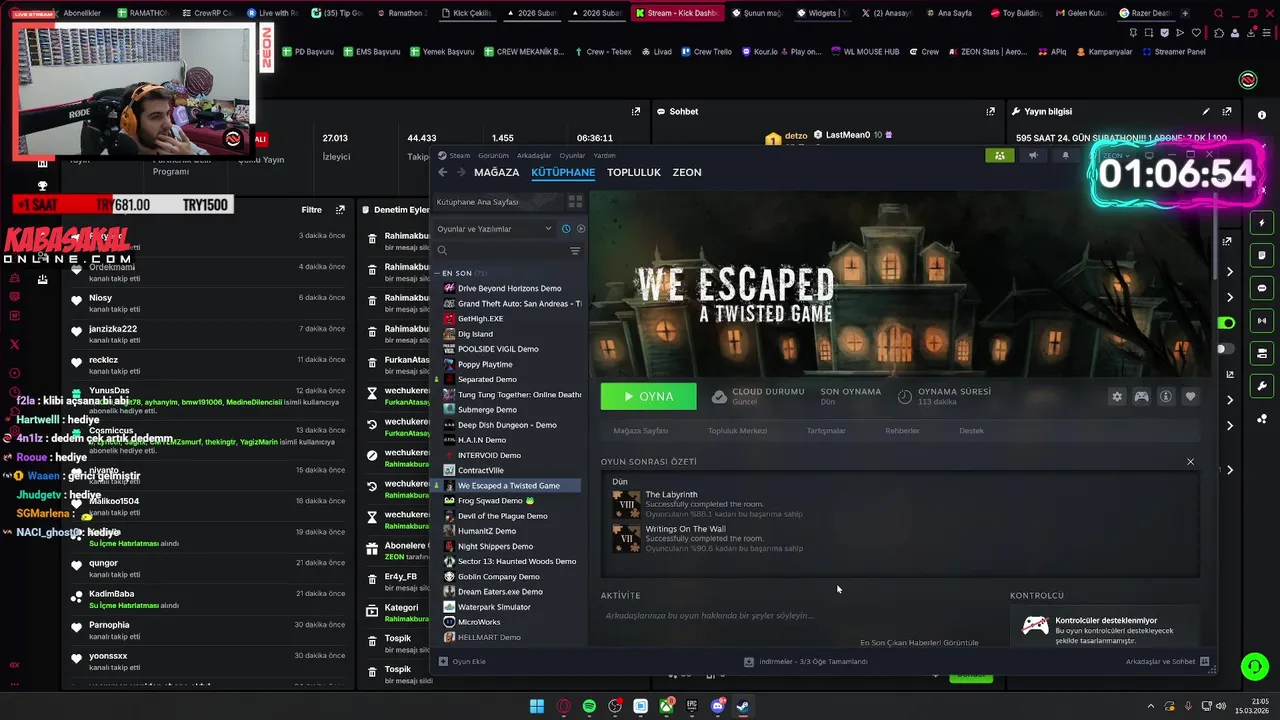Open Tartışmalar link
Viewport: 1280px width, 720px height.
click(826, 431)
